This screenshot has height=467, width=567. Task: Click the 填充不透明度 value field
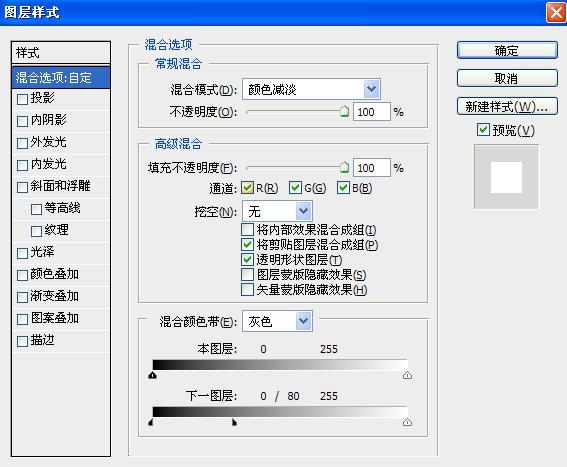coord(372,168)
